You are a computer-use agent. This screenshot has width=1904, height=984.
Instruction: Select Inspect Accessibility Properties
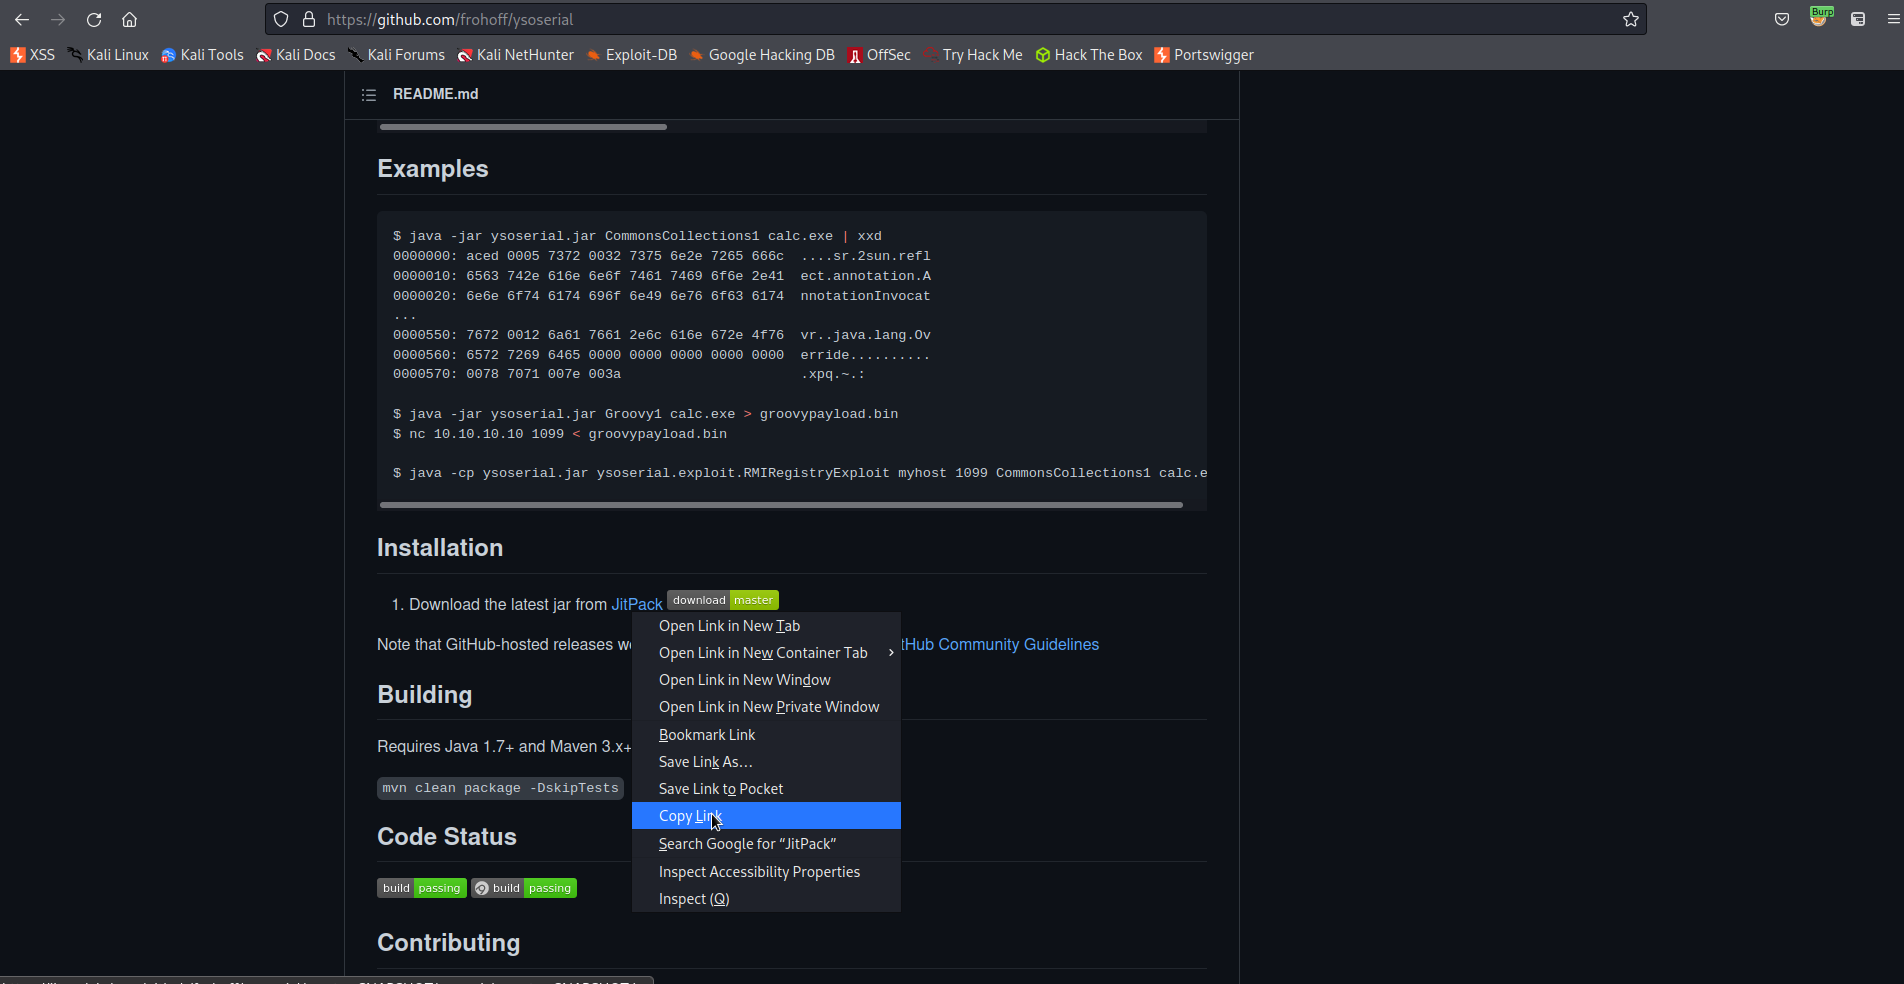[x=766, y=872]
